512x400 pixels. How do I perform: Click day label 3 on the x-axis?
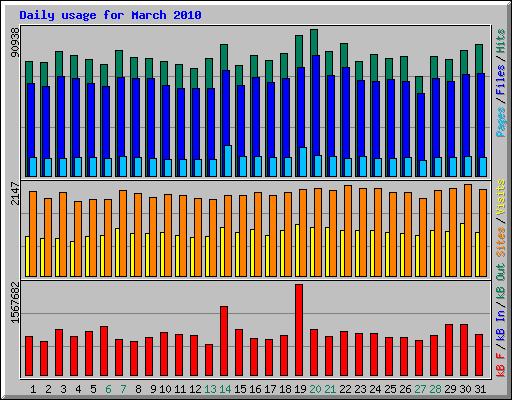click(x=63, y=389)
